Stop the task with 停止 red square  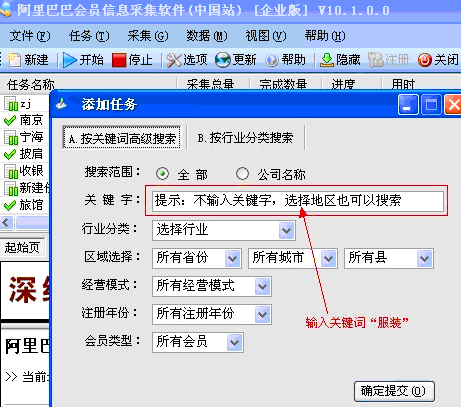(x=119, y=60)
